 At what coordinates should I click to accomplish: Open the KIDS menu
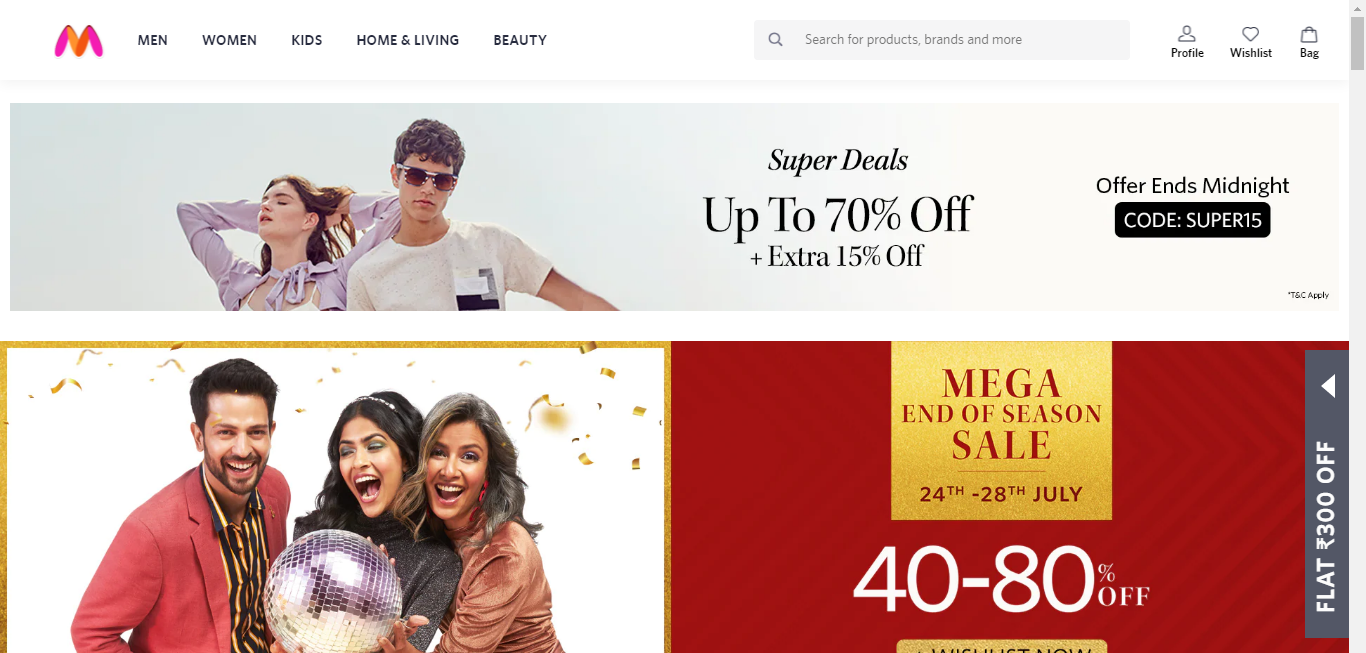[x=307, y=40]
